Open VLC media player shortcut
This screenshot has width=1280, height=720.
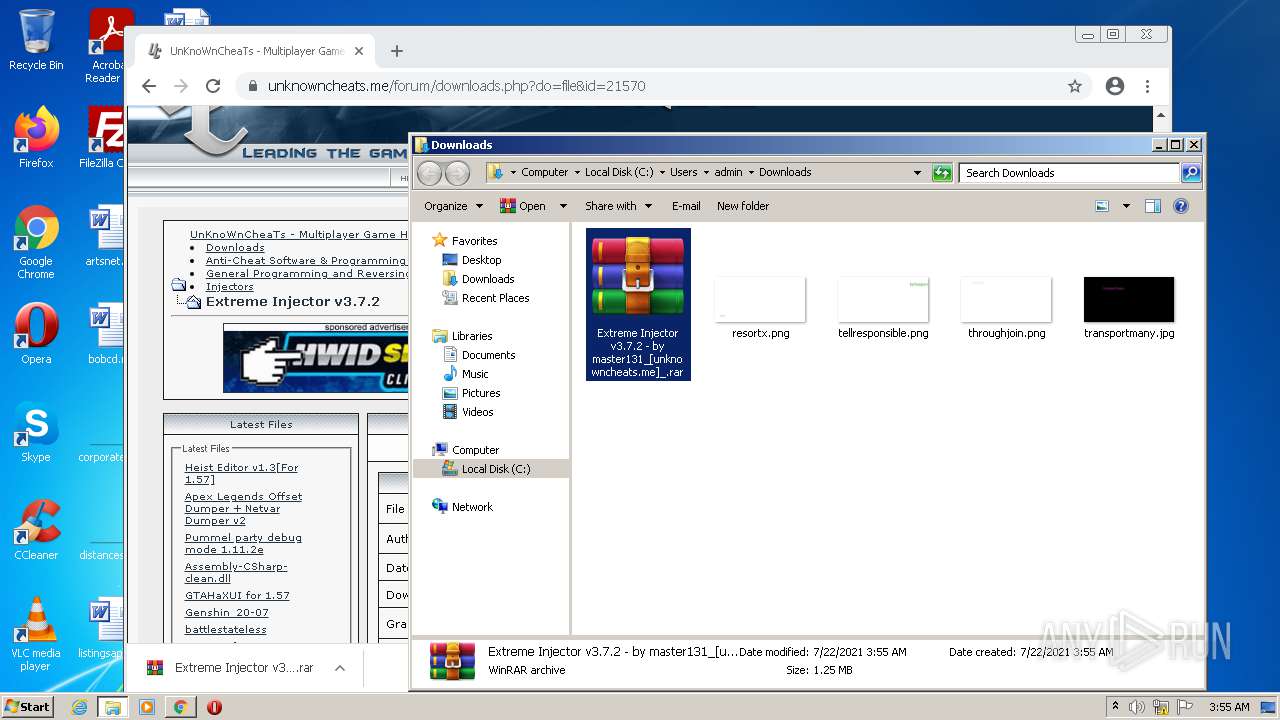pyautogui.click(x=36, y=634)
